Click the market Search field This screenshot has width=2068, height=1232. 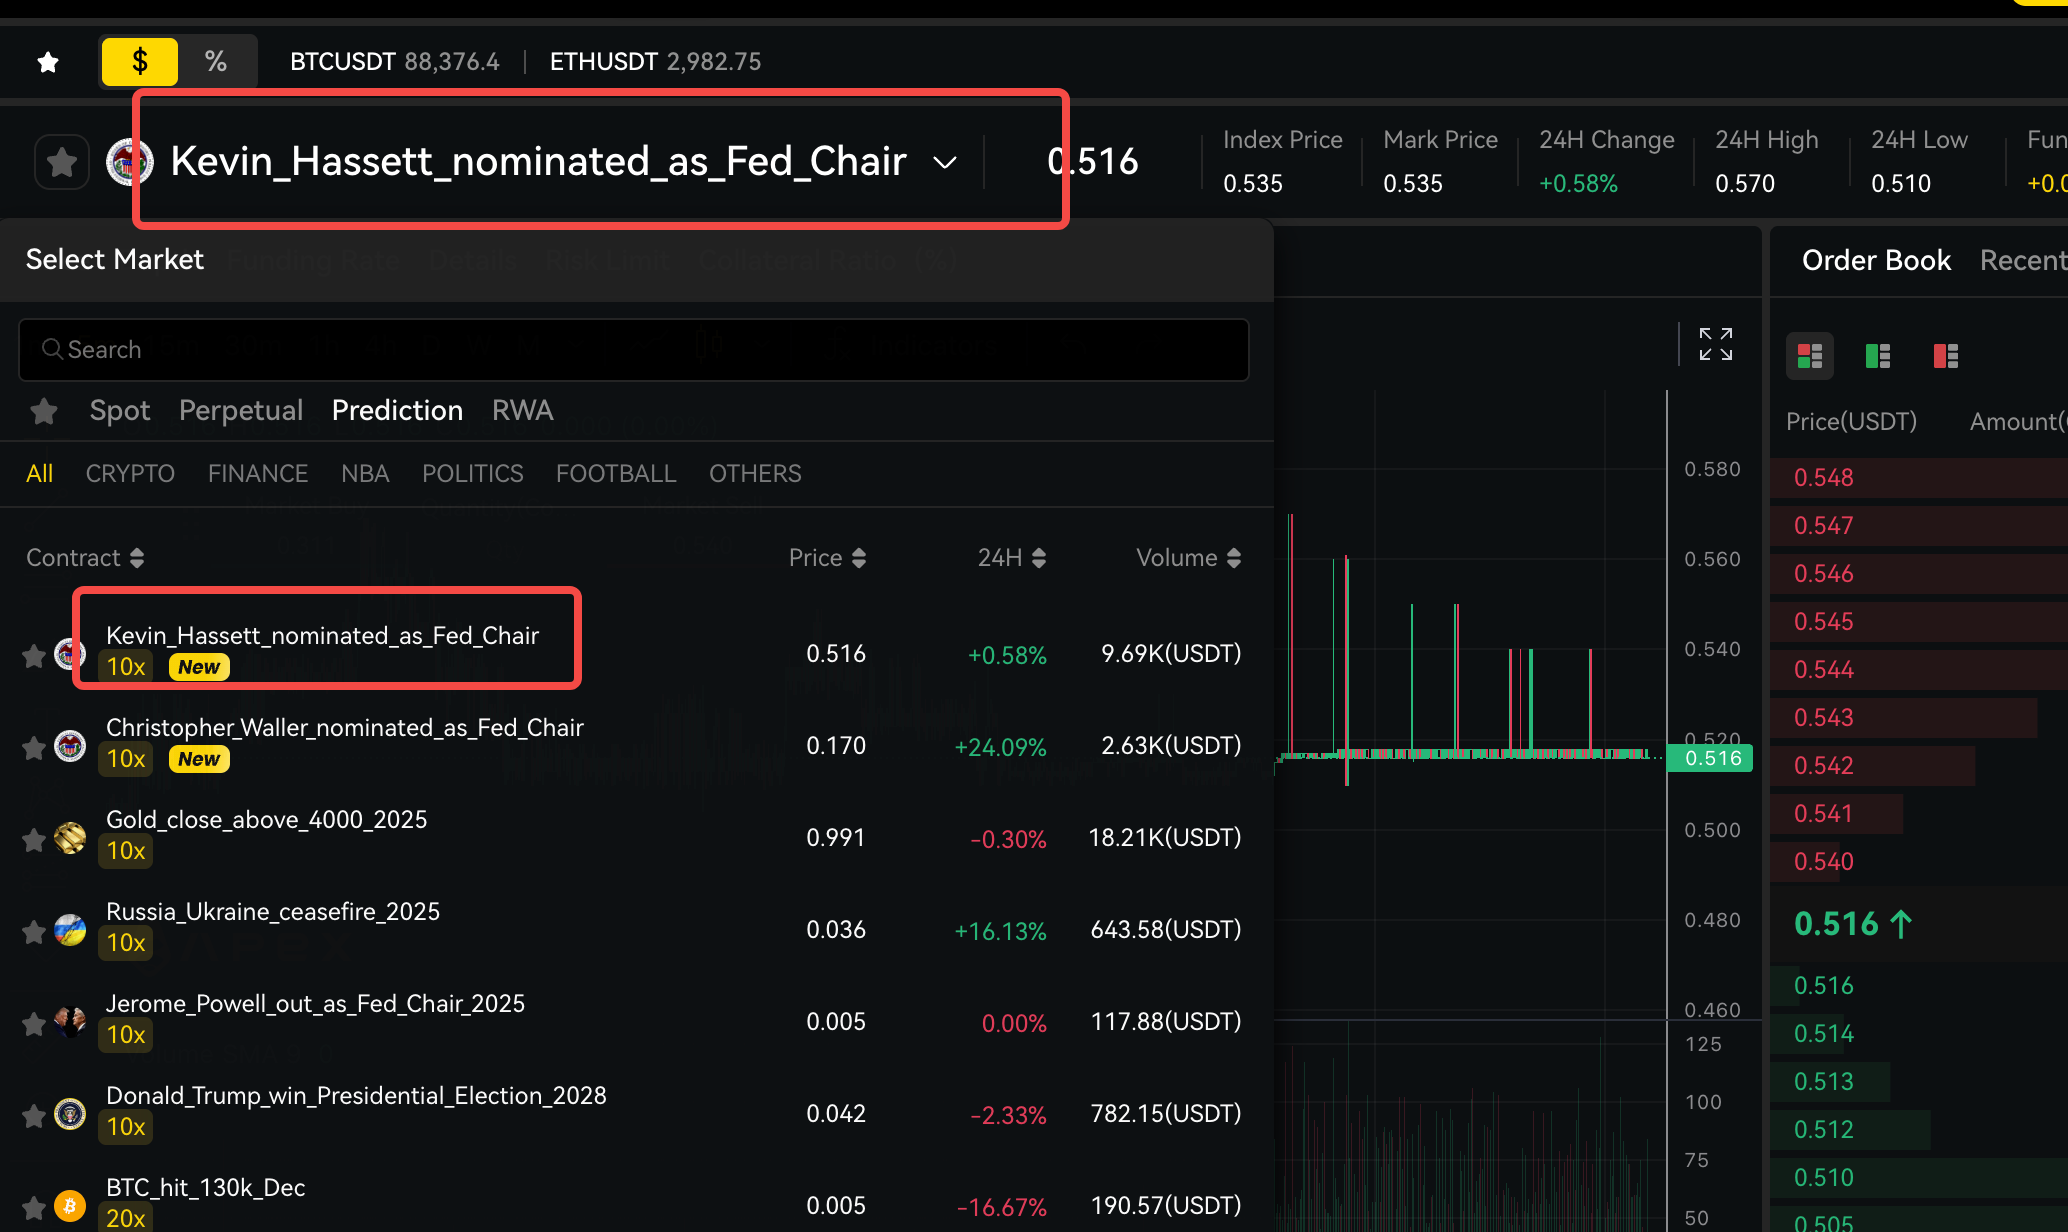pyautogui.click(x=633, y=350)
